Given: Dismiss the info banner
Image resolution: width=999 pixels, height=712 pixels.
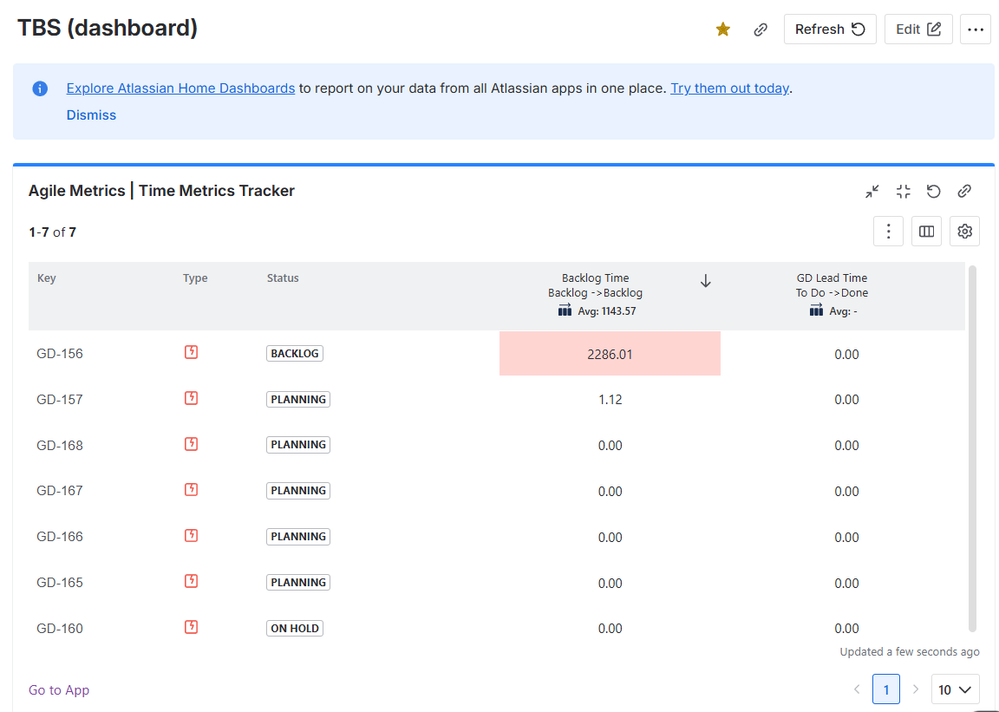Looking at the screenshot, I should 91,115.
